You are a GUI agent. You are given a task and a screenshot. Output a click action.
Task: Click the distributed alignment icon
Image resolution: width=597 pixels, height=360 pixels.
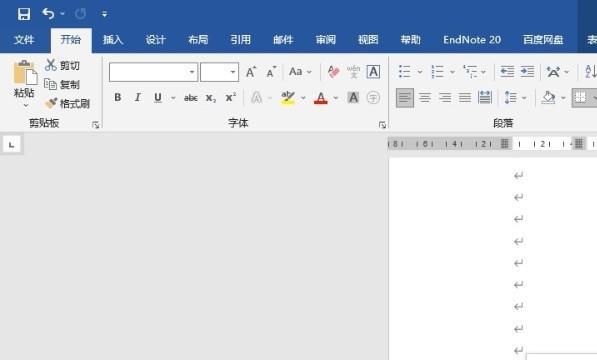(485, 98)
